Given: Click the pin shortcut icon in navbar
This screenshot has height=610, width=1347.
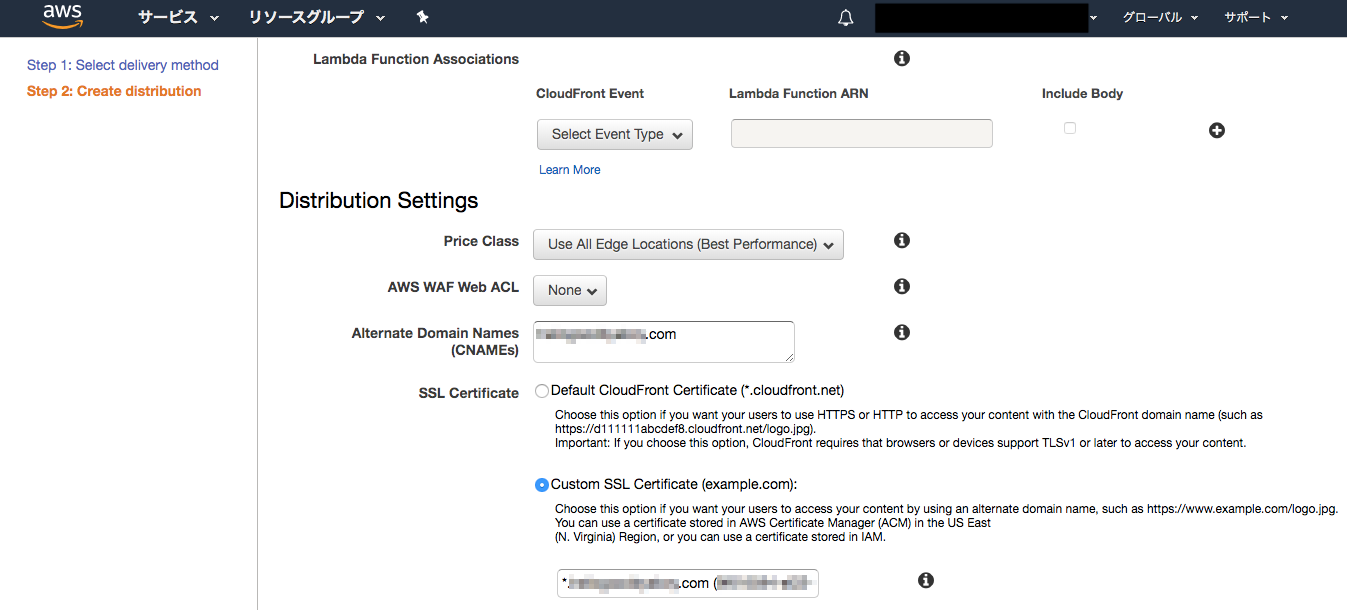Looking at the screenshot, I should [x=422, y=17].
